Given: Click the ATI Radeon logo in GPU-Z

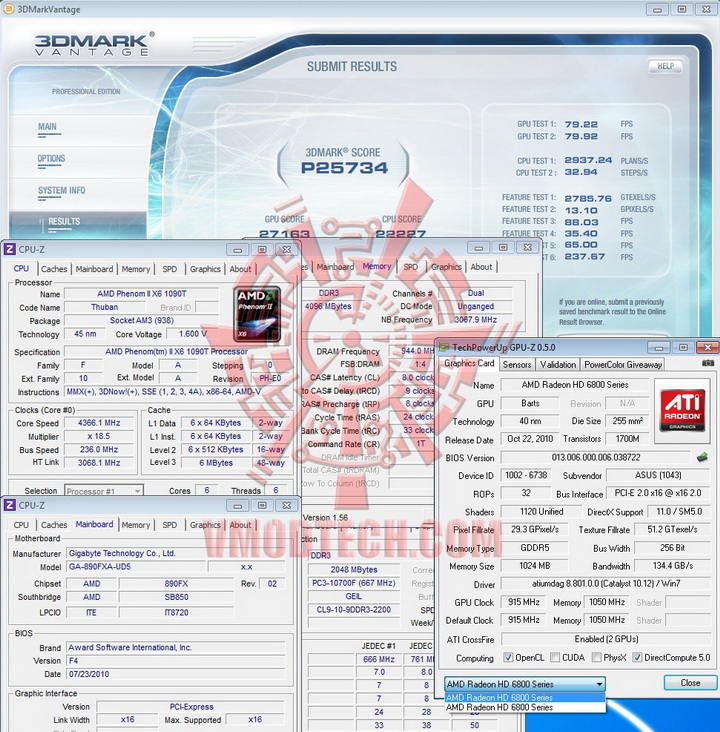Looking at the screenshot, I should click(x=682, y=411).
